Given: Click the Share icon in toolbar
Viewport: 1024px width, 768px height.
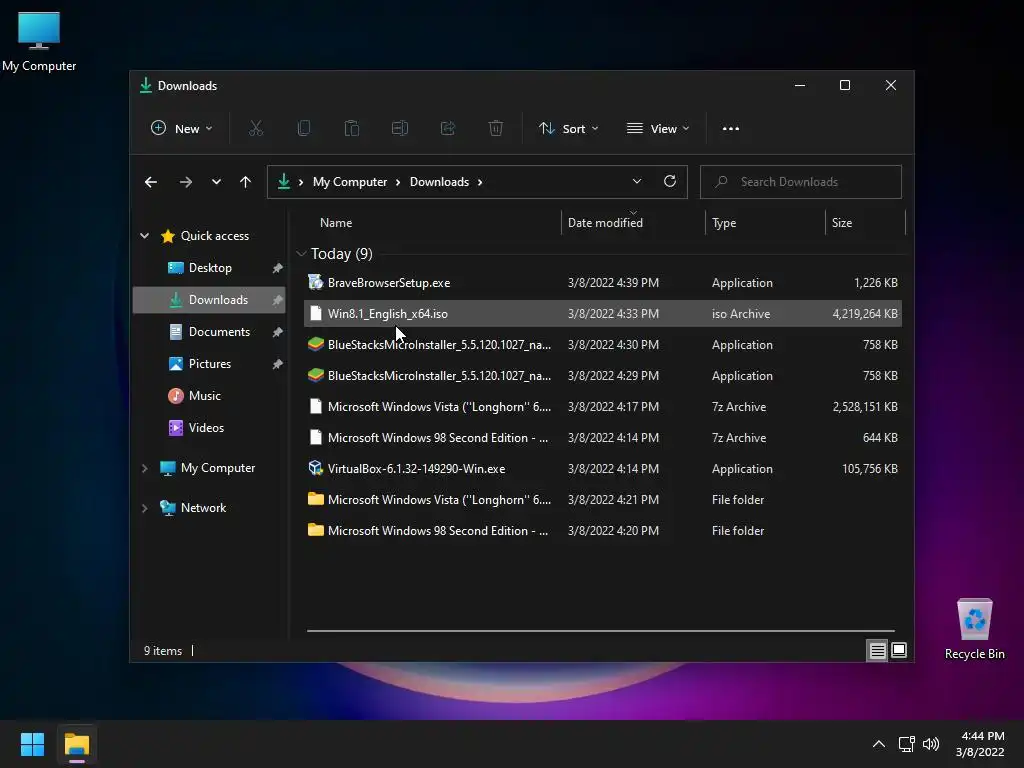Looking at the screenshot, I should click(448, 129).
